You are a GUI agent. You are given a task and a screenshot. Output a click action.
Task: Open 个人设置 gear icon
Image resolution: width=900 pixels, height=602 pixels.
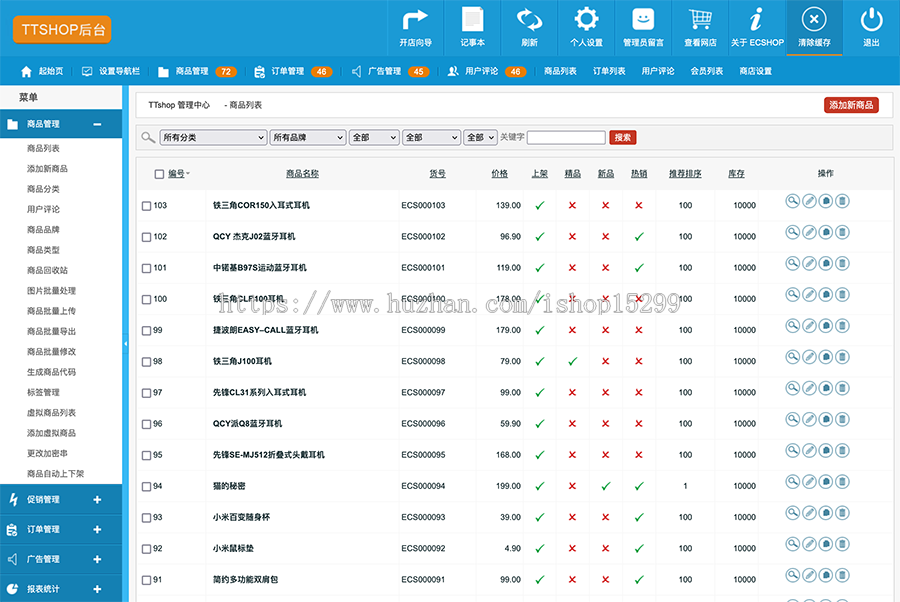tap(586, 28)
